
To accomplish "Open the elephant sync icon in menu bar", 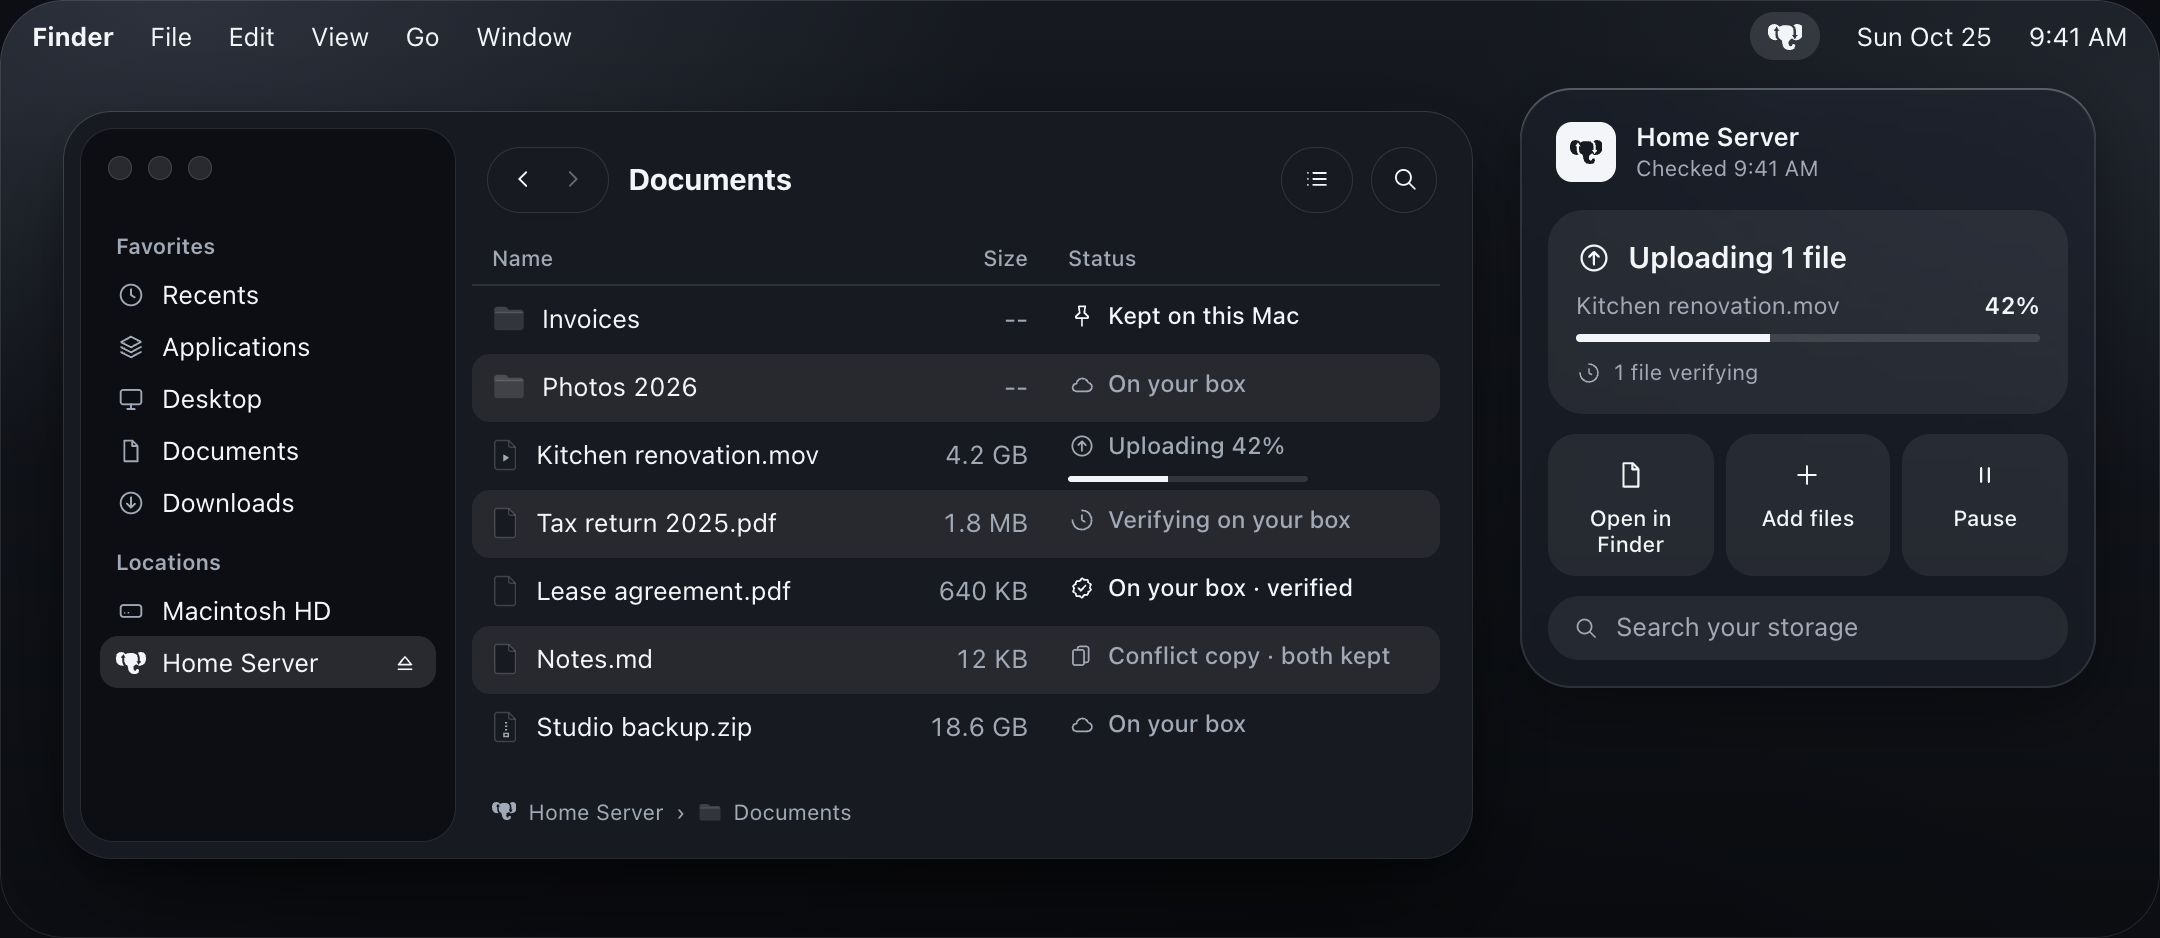I will 1784,37.
